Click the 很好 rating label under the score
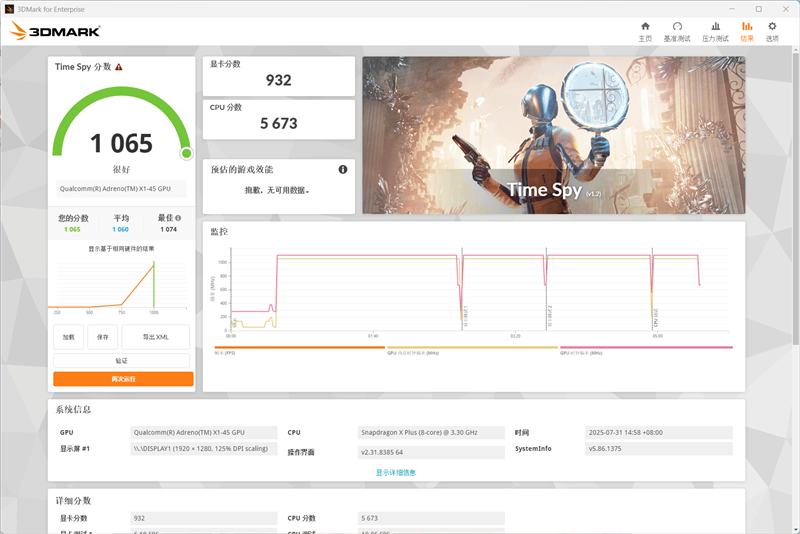The width and height of the screenshot is (800, 534). (121, 169)
